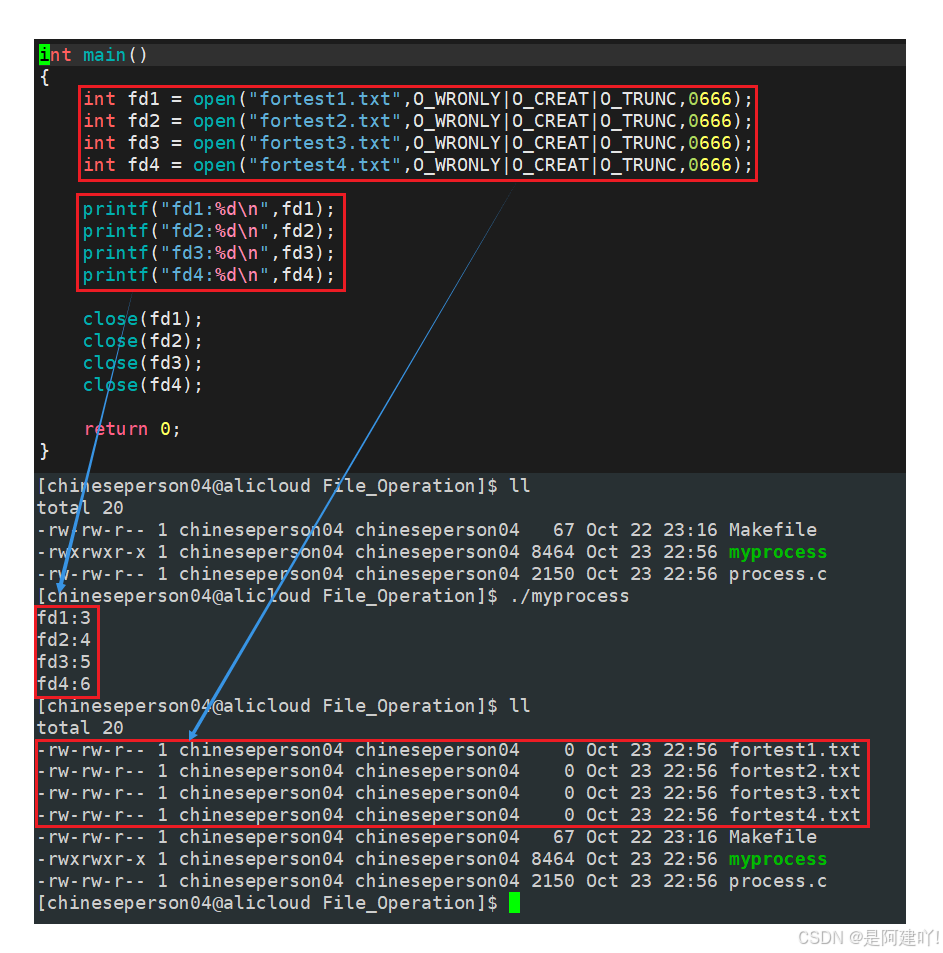Click the first 'total 20' output line
Image resolution: width=943 pixels, height=953 pixels.
(80, 507)
